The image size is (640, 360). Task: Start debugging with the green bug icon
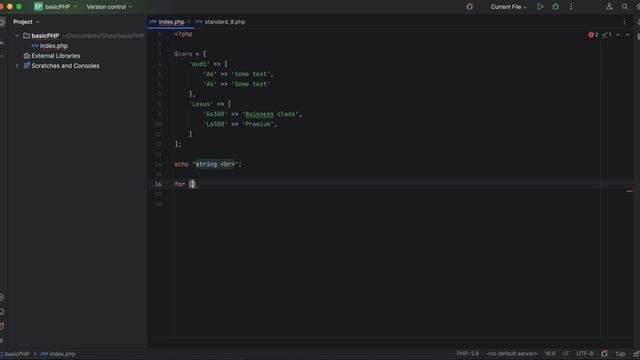(556, 7)
